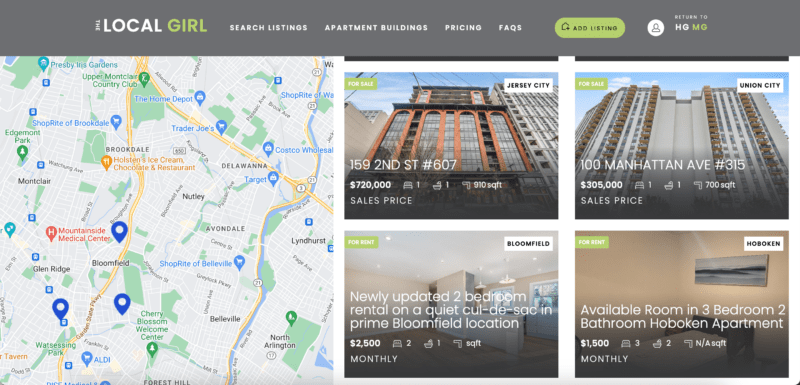Return to MG site link

coord(700,27)
